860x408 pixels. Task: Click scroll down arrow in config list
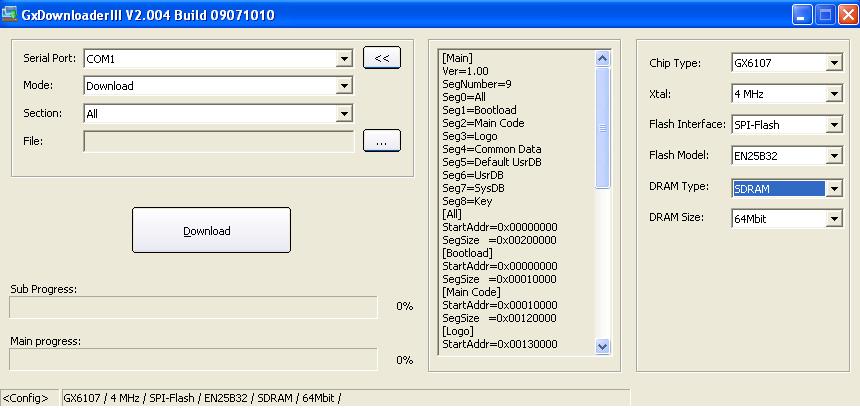click(602, 346)
